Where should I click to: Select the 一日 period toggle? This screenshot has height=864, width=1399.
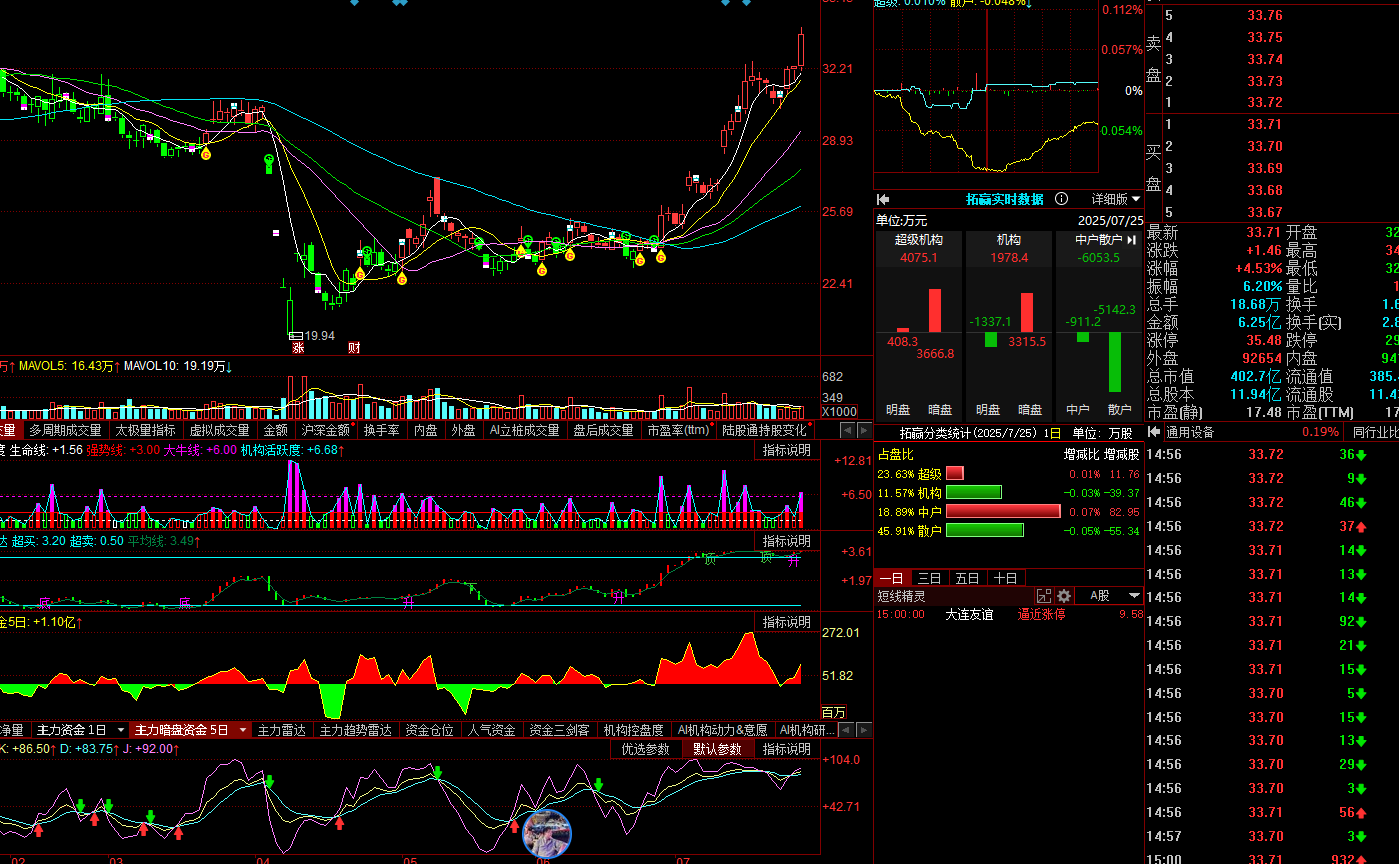pyautogui.click(x=892, y=578)
